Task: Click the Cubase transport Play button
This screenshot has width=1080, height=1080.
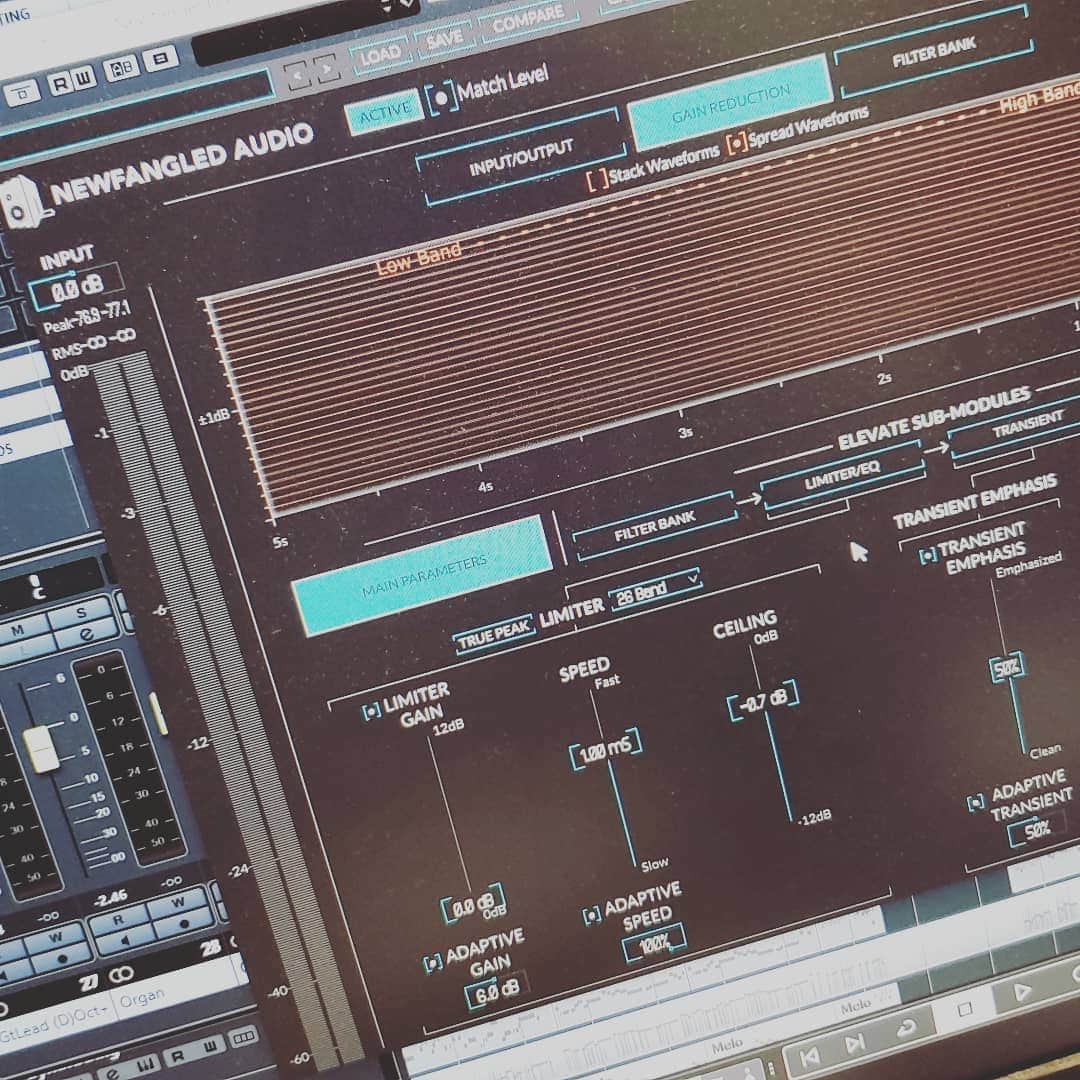Action: [1023, 991]
